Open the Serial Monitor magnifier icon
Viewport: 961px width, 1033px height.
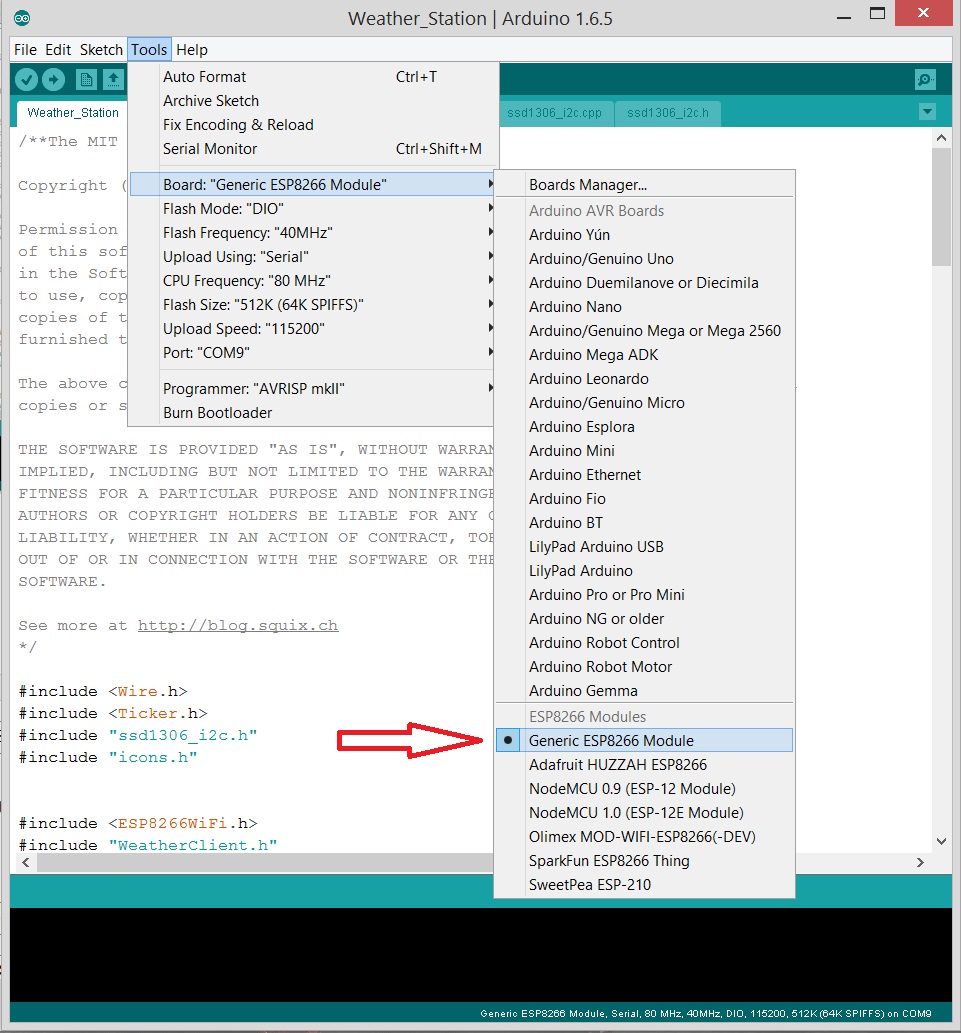925,80
